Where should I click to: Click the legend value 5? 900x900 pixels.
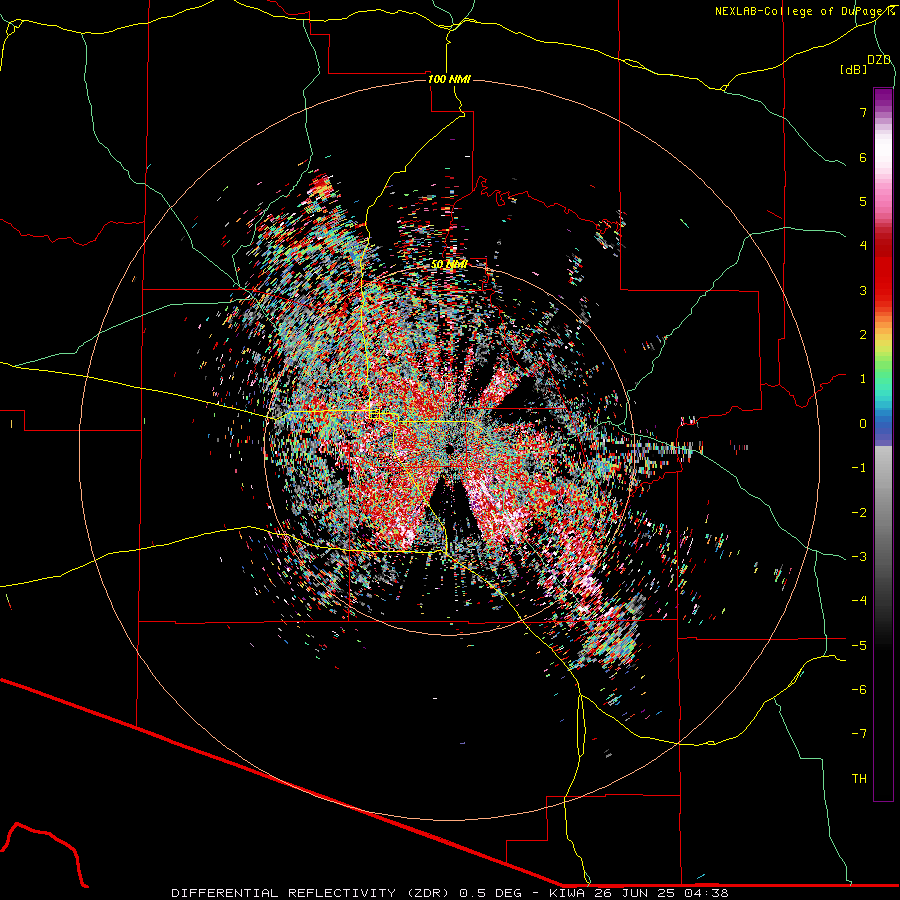(x=863, y=201)
